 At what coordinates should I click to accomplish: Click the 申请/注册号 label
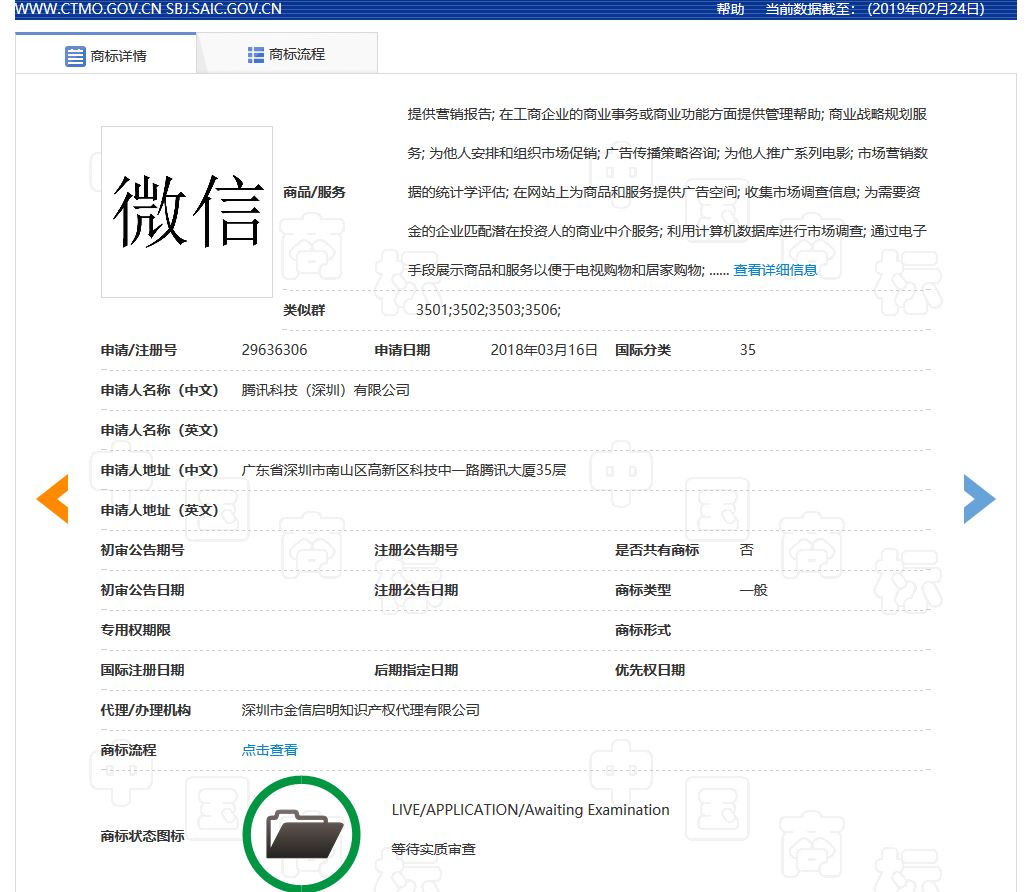tap(138, 350)
